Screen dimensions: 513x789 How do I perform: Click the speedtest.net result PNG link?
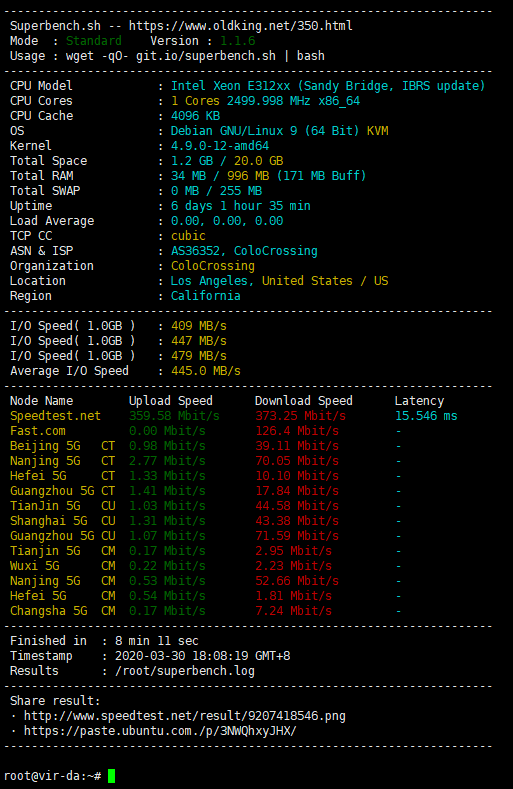(x=185, y=716)
